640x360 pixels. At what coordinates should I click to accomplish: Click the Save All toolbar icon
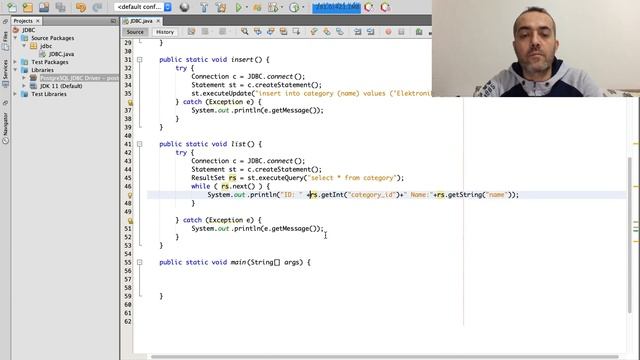(60, 7)
